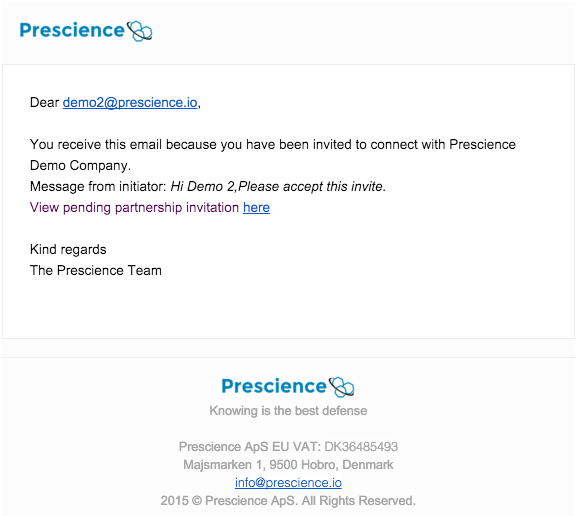This screenshot has width=577, height=516.
Task: Follow the "here" partnership invitation link
Action: [x=256, y=208]
